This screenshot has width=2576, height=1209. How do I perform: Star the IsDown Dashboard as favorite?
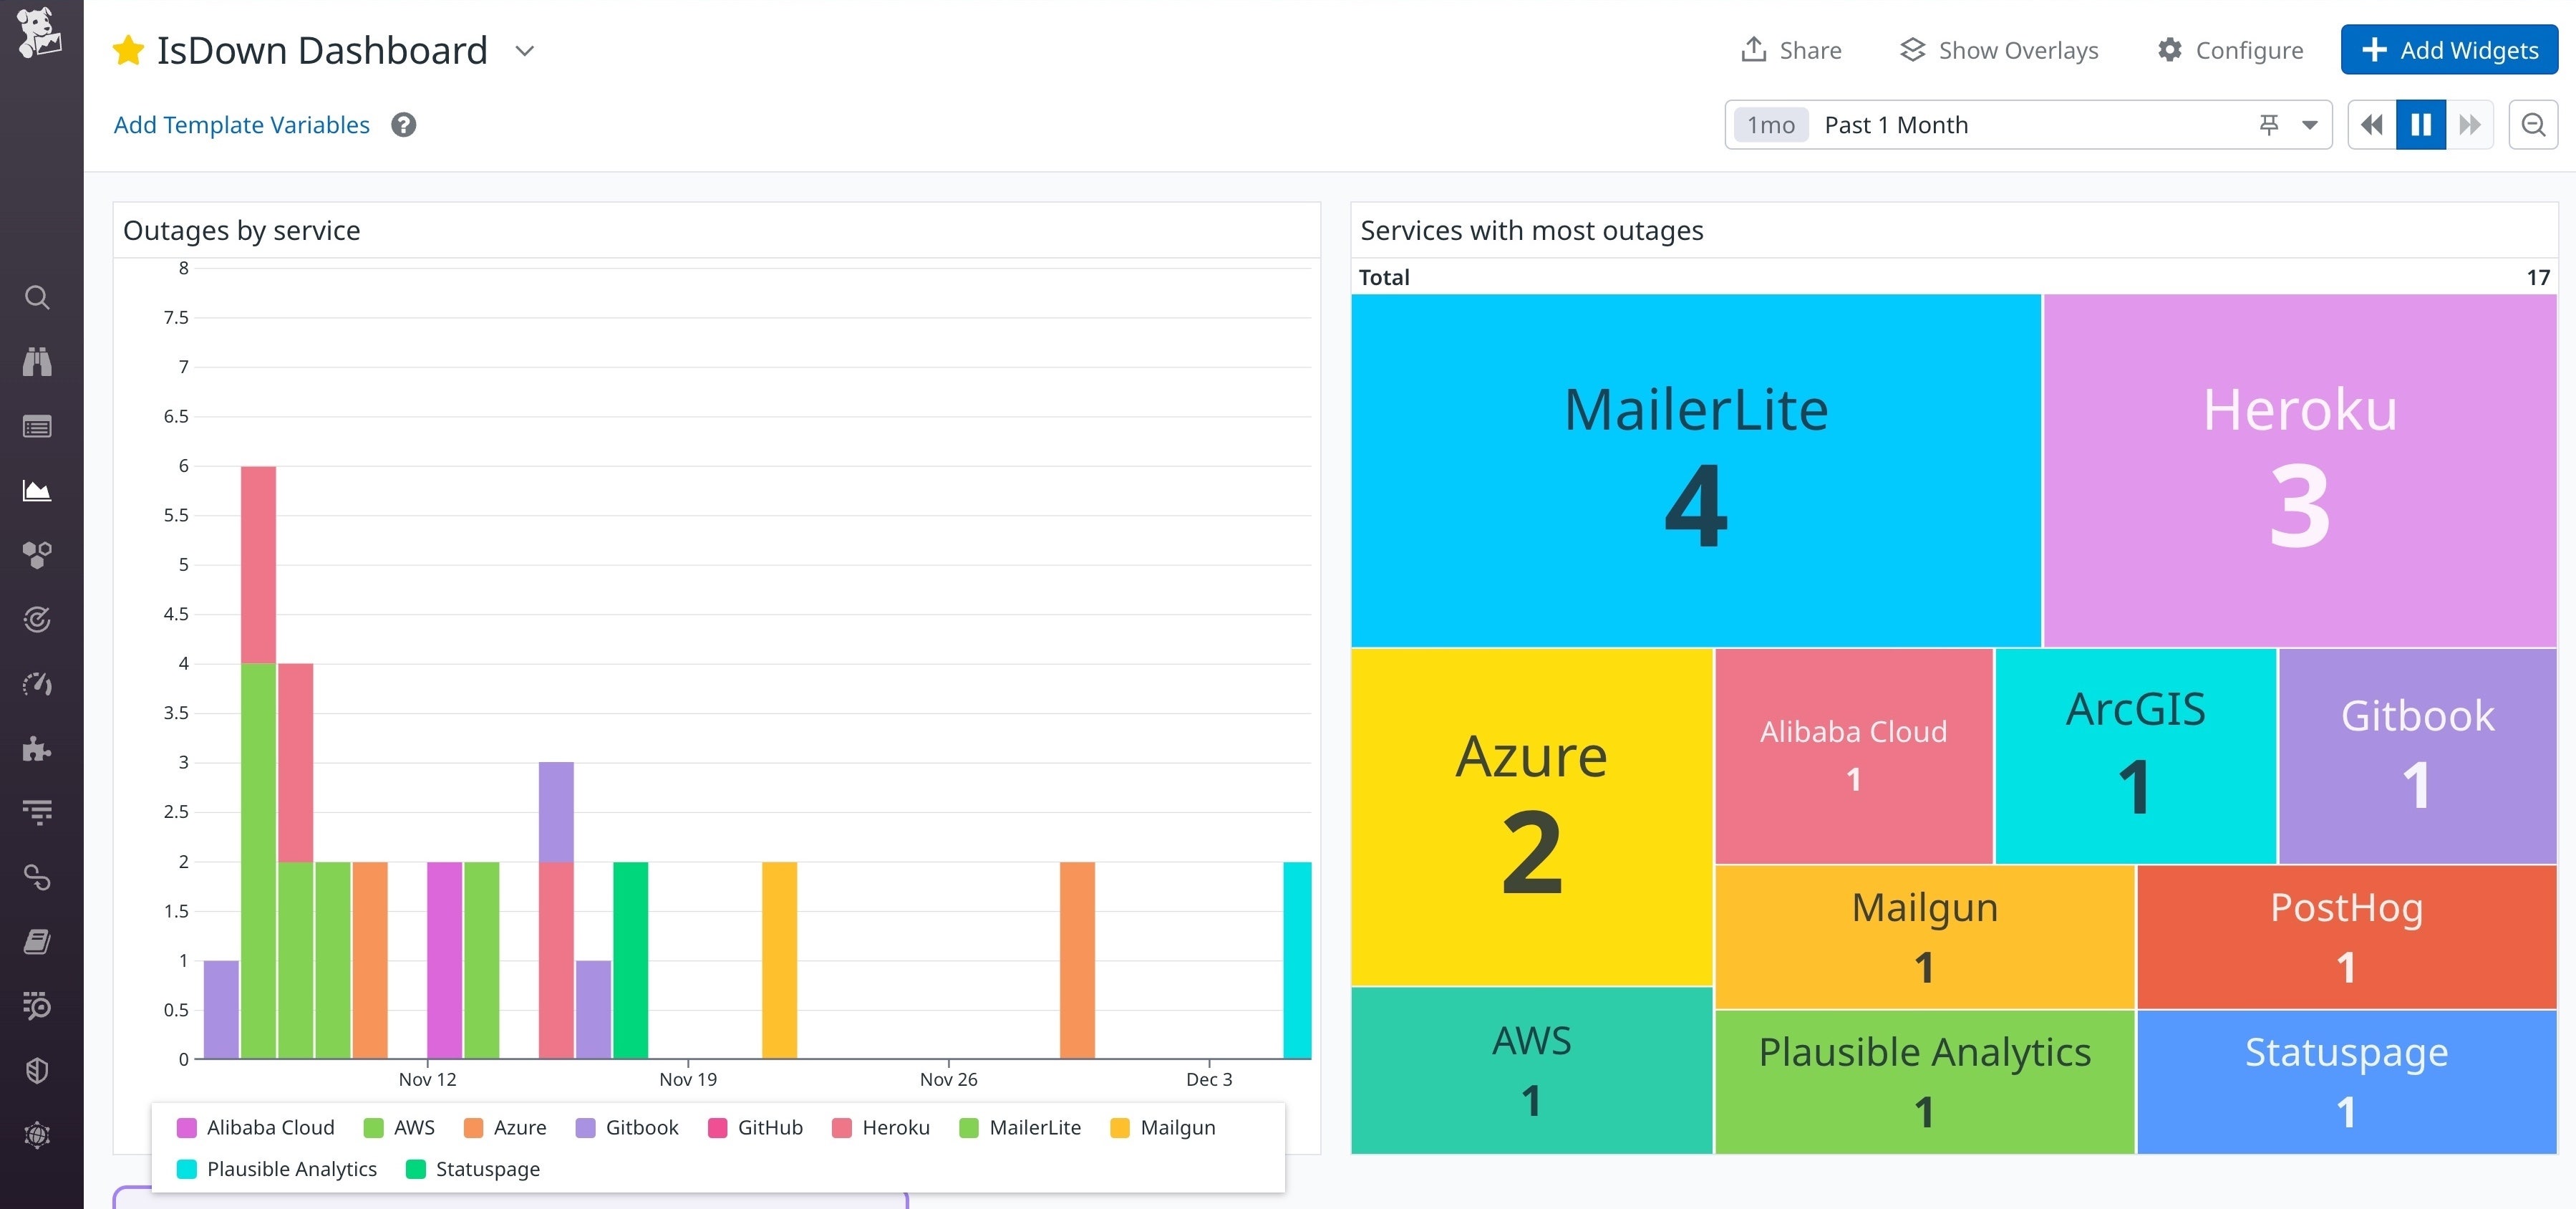(x=129, y=50)
